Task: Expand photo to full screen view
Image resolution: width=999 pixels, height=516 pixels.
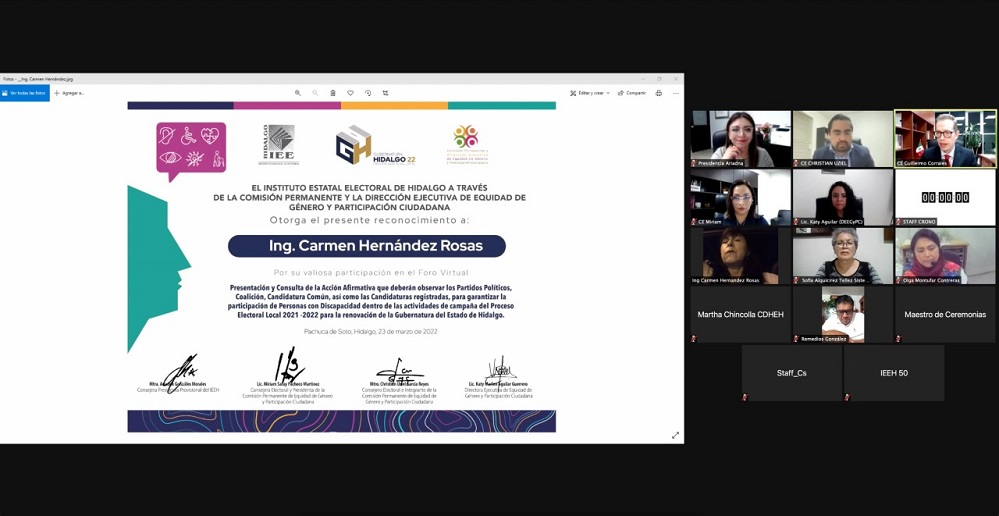Action: [x=675, y=435]
